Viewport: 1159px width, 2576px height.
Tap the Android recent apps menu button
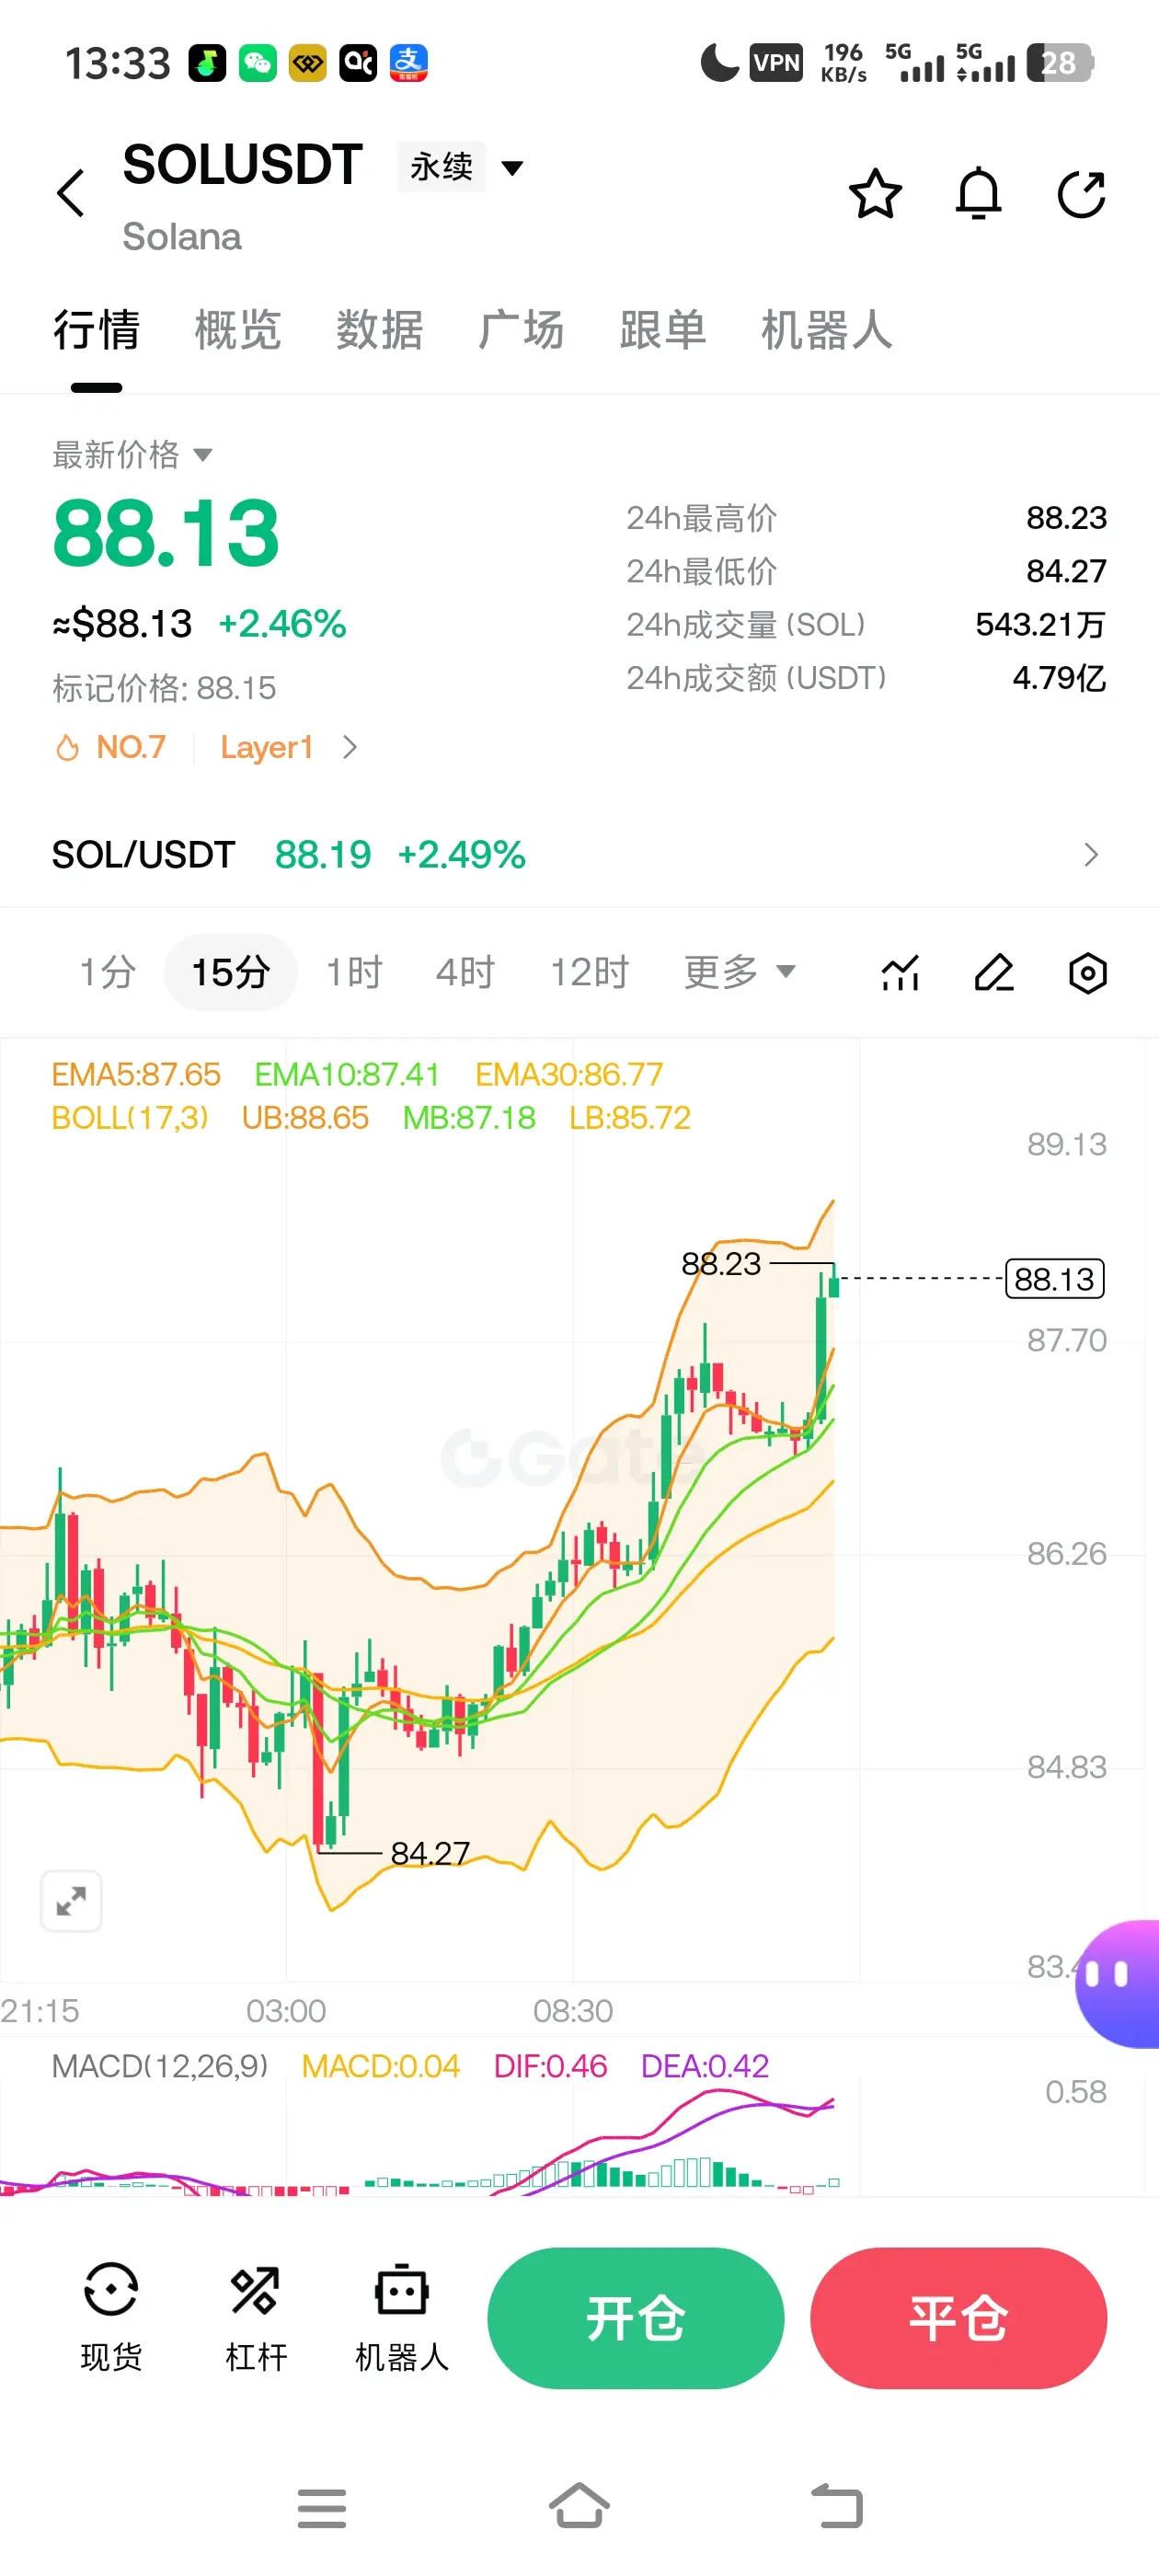[x=322, y=2508]
